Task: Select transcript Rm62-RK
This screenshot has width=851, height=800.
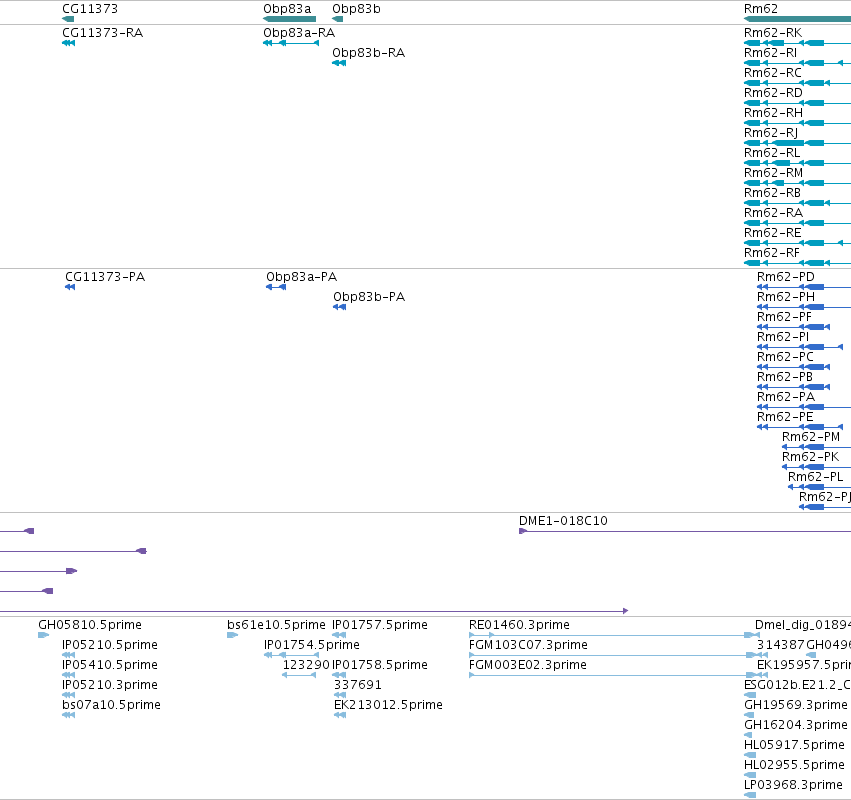Action: click(773, 33)
